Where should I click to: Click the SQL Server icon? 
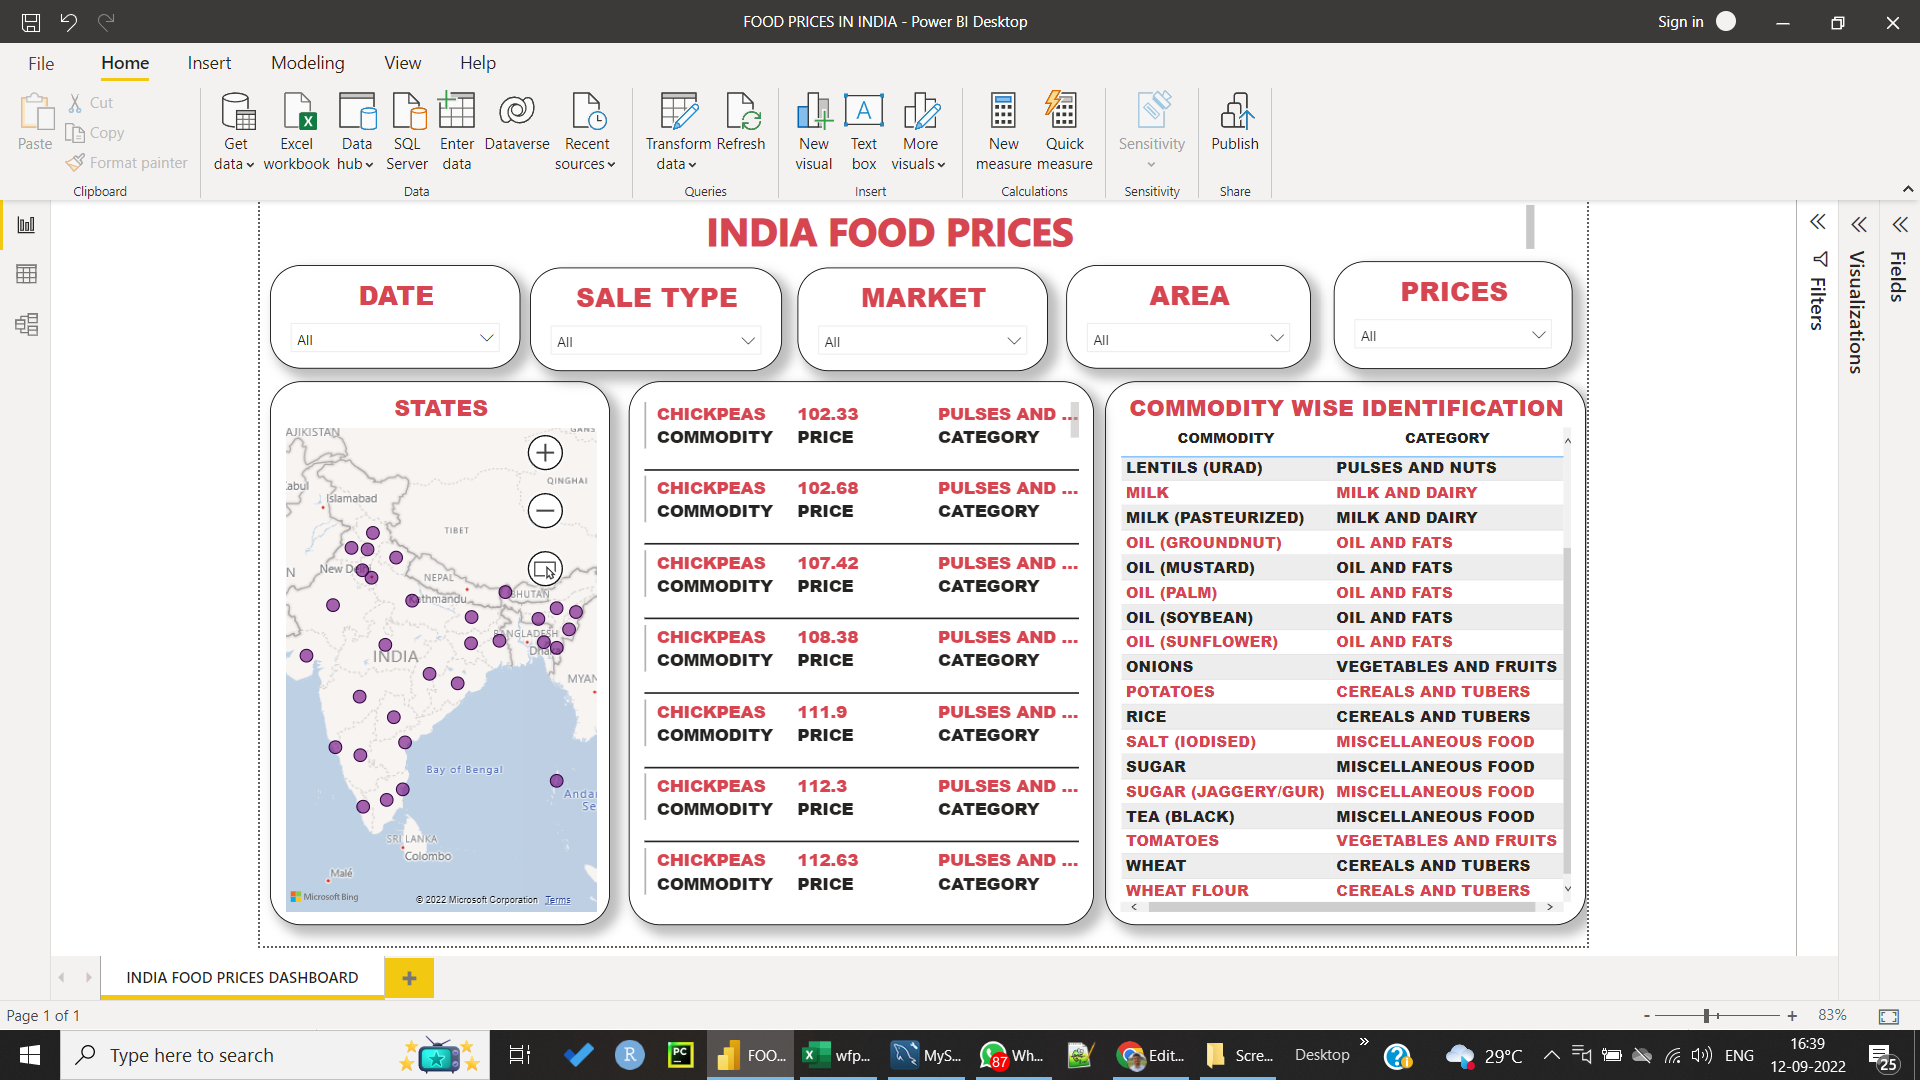click(x=407, y=130)
